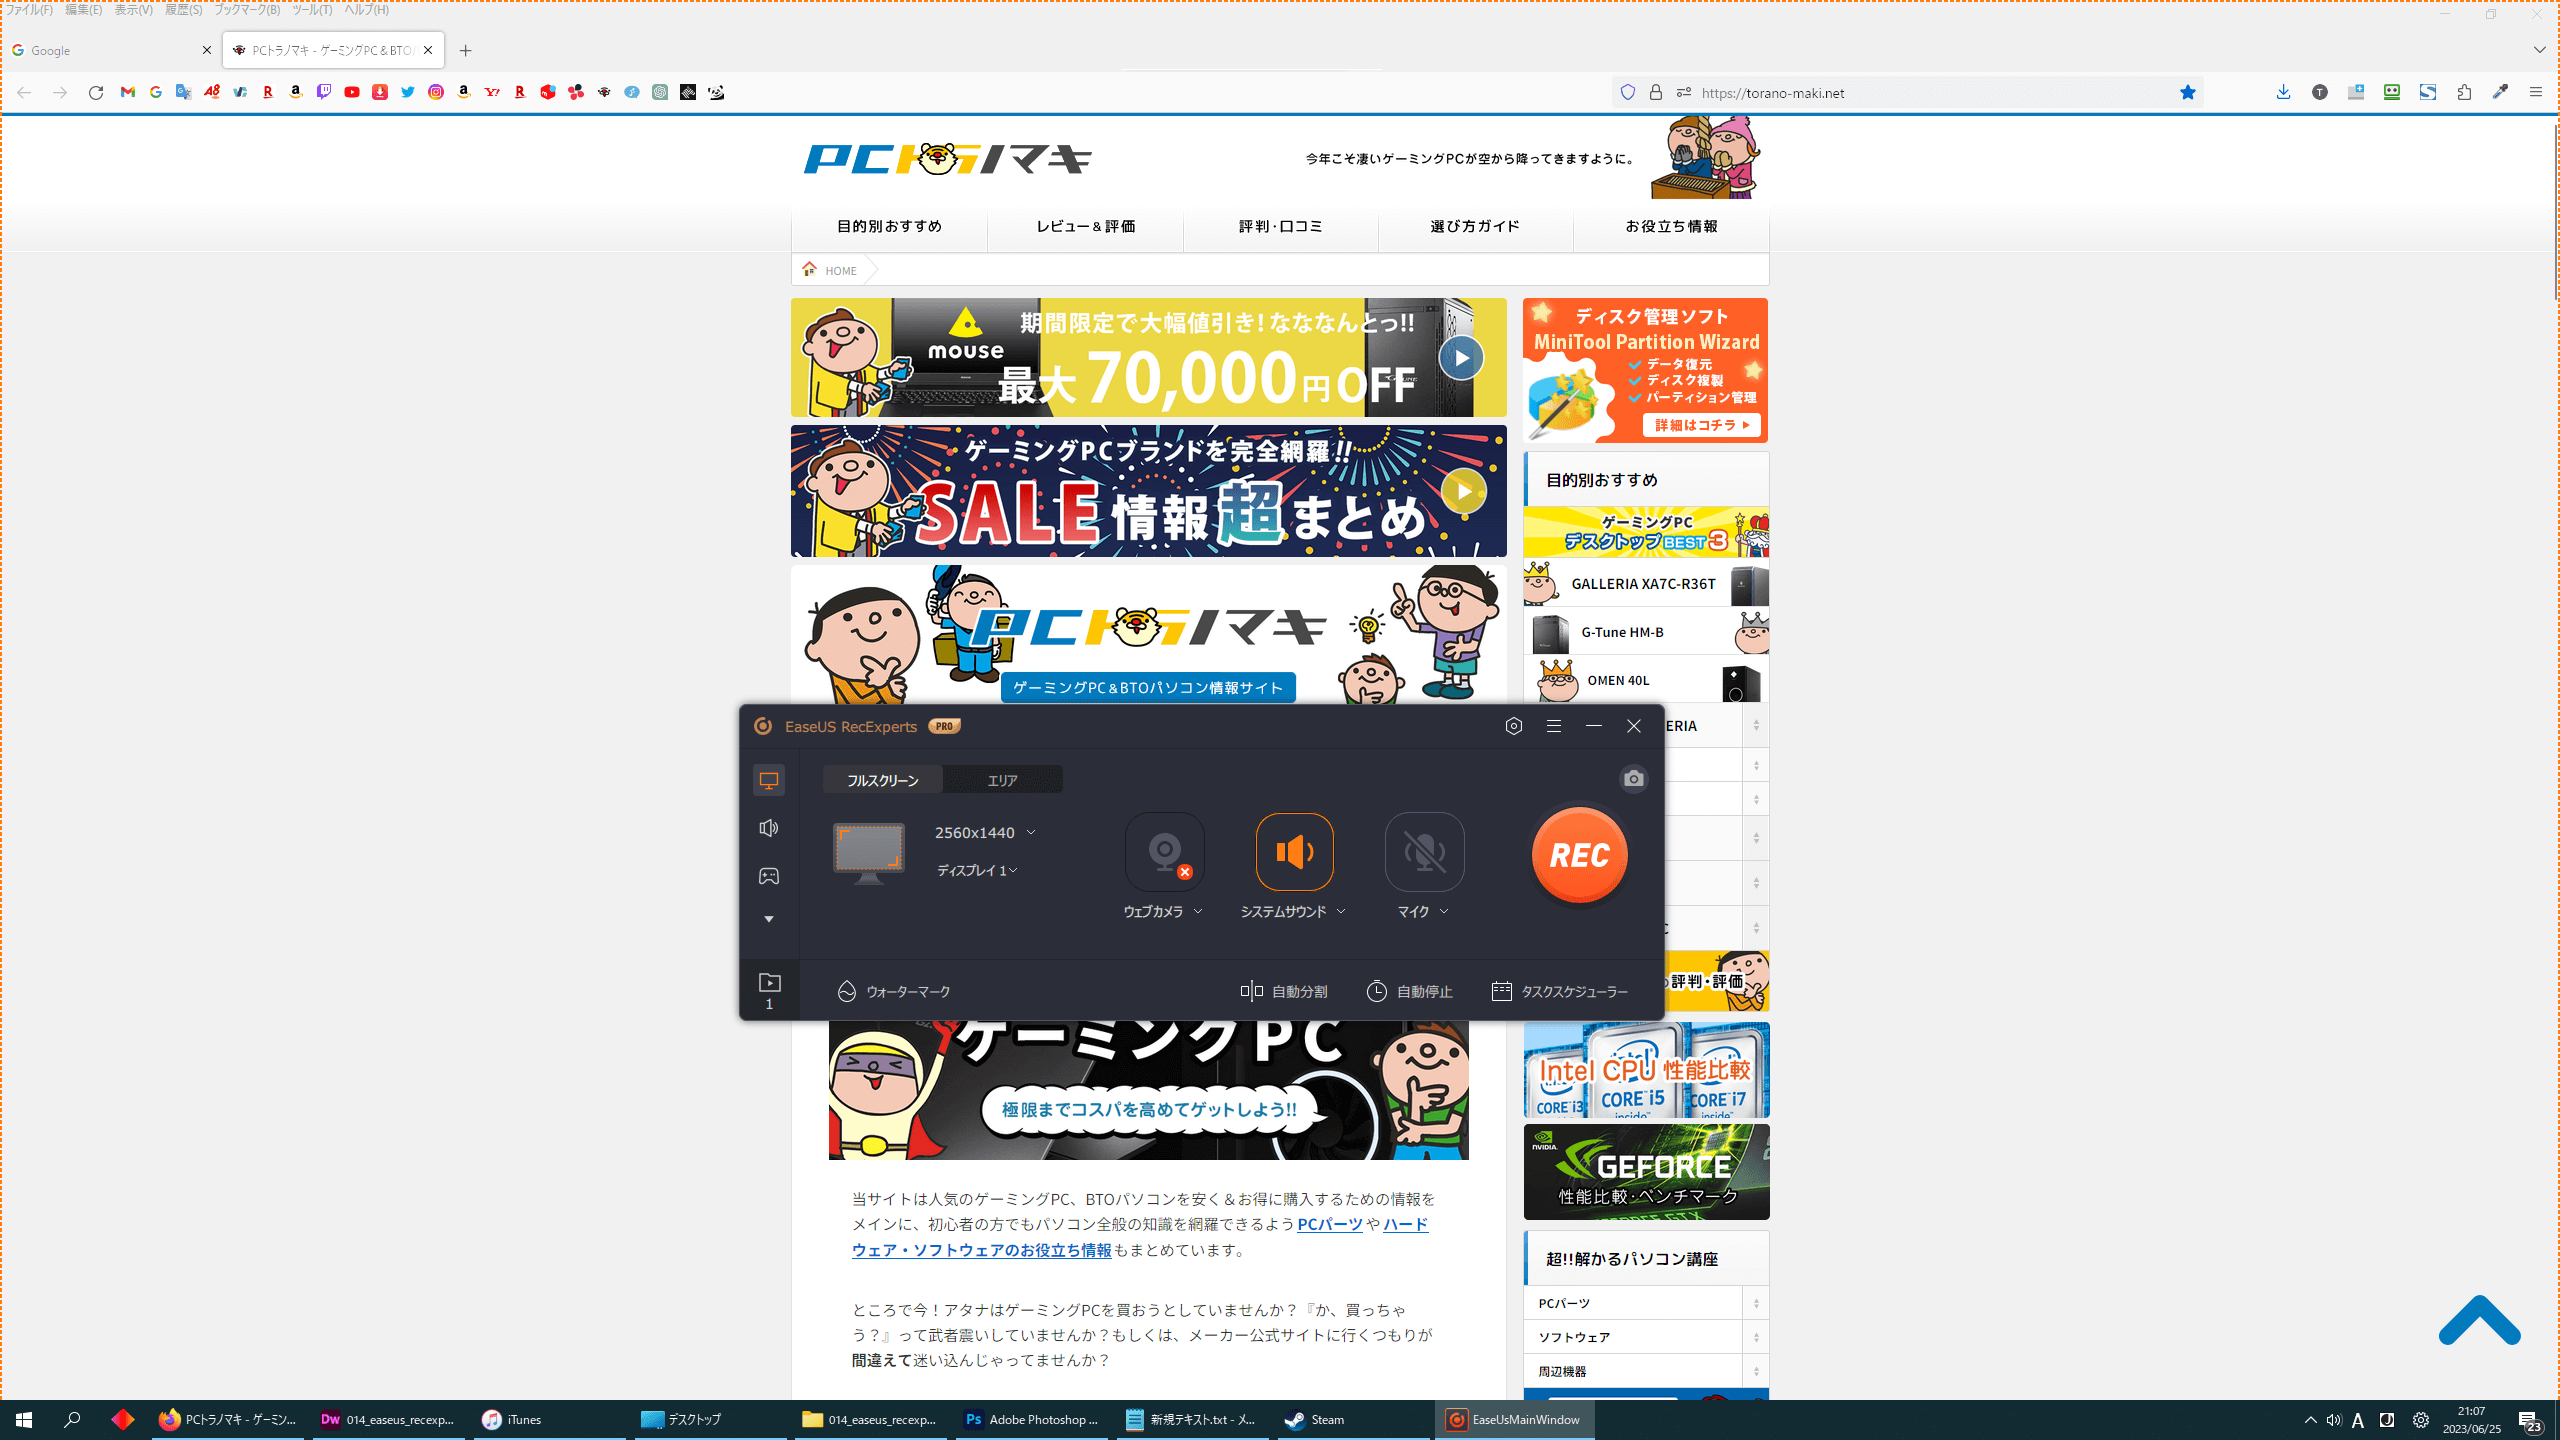2560x1440 pixels.
Task: Open RecExperts settings hexagon icon
Action: coord(1513,726)
